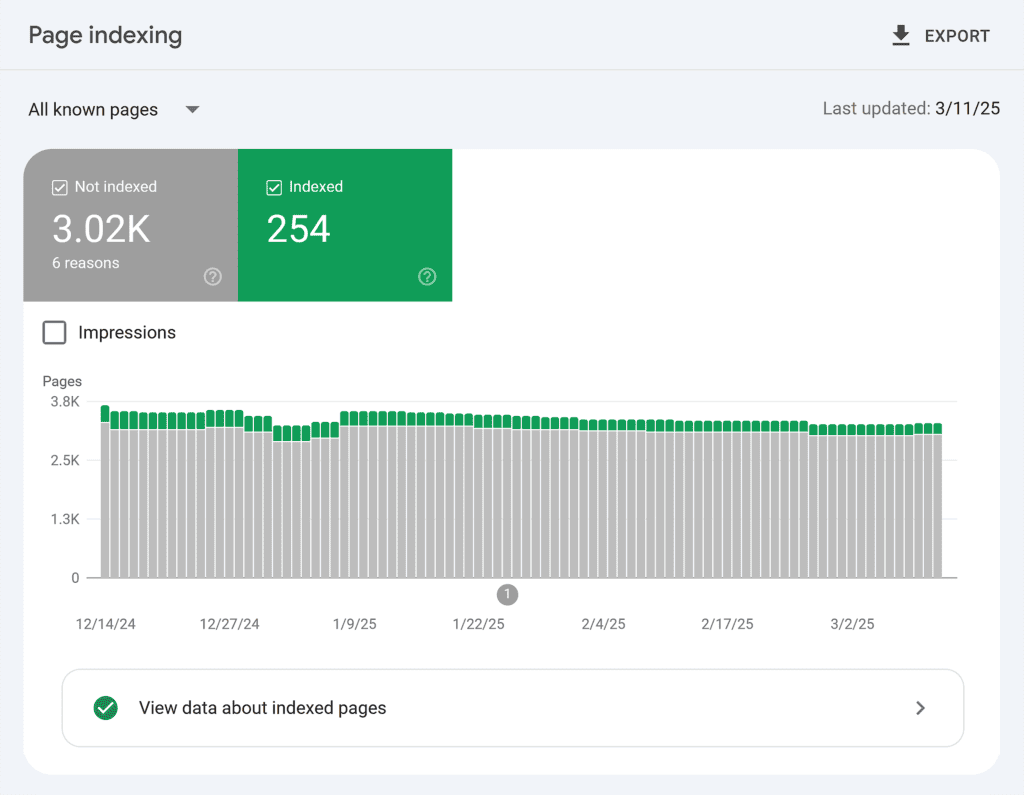Open the help tooltip on the Indexed card
The image size is (1024, 795).
click(426, 277)
